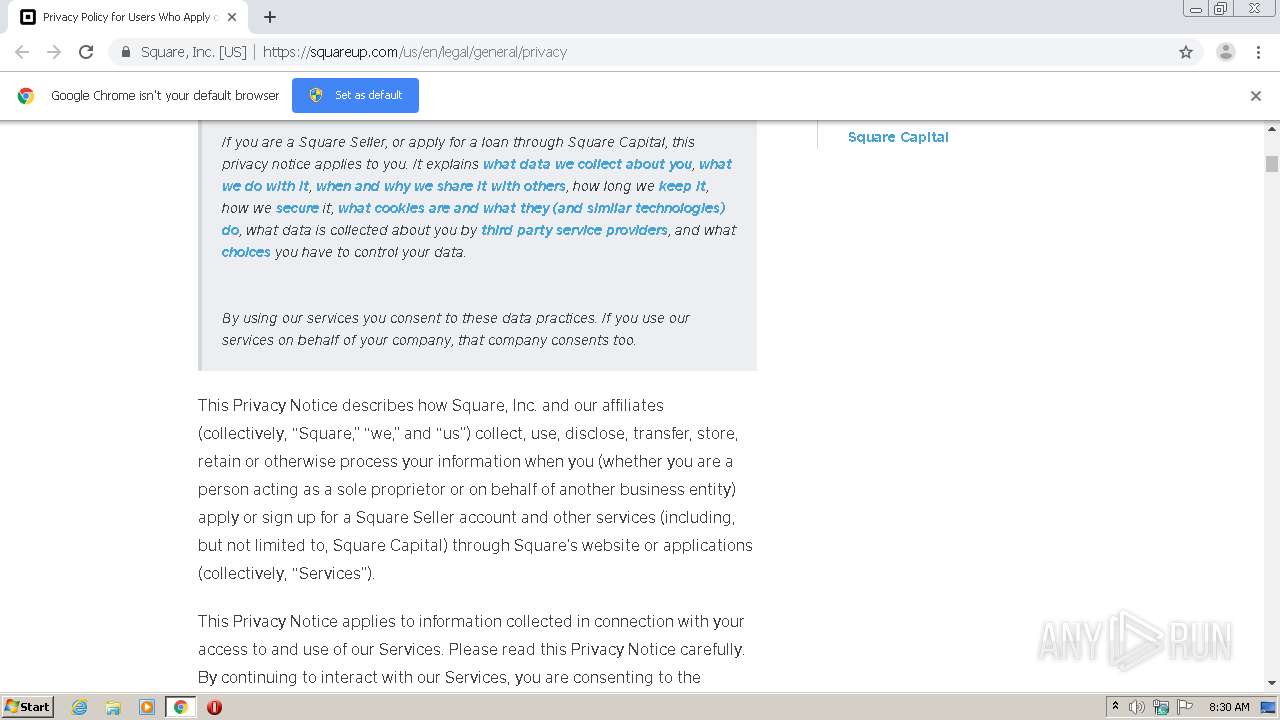Screen dimensions: 1280x720
Task: Open the 'when and why we share it with others' link
Action: tap(441, 186)
